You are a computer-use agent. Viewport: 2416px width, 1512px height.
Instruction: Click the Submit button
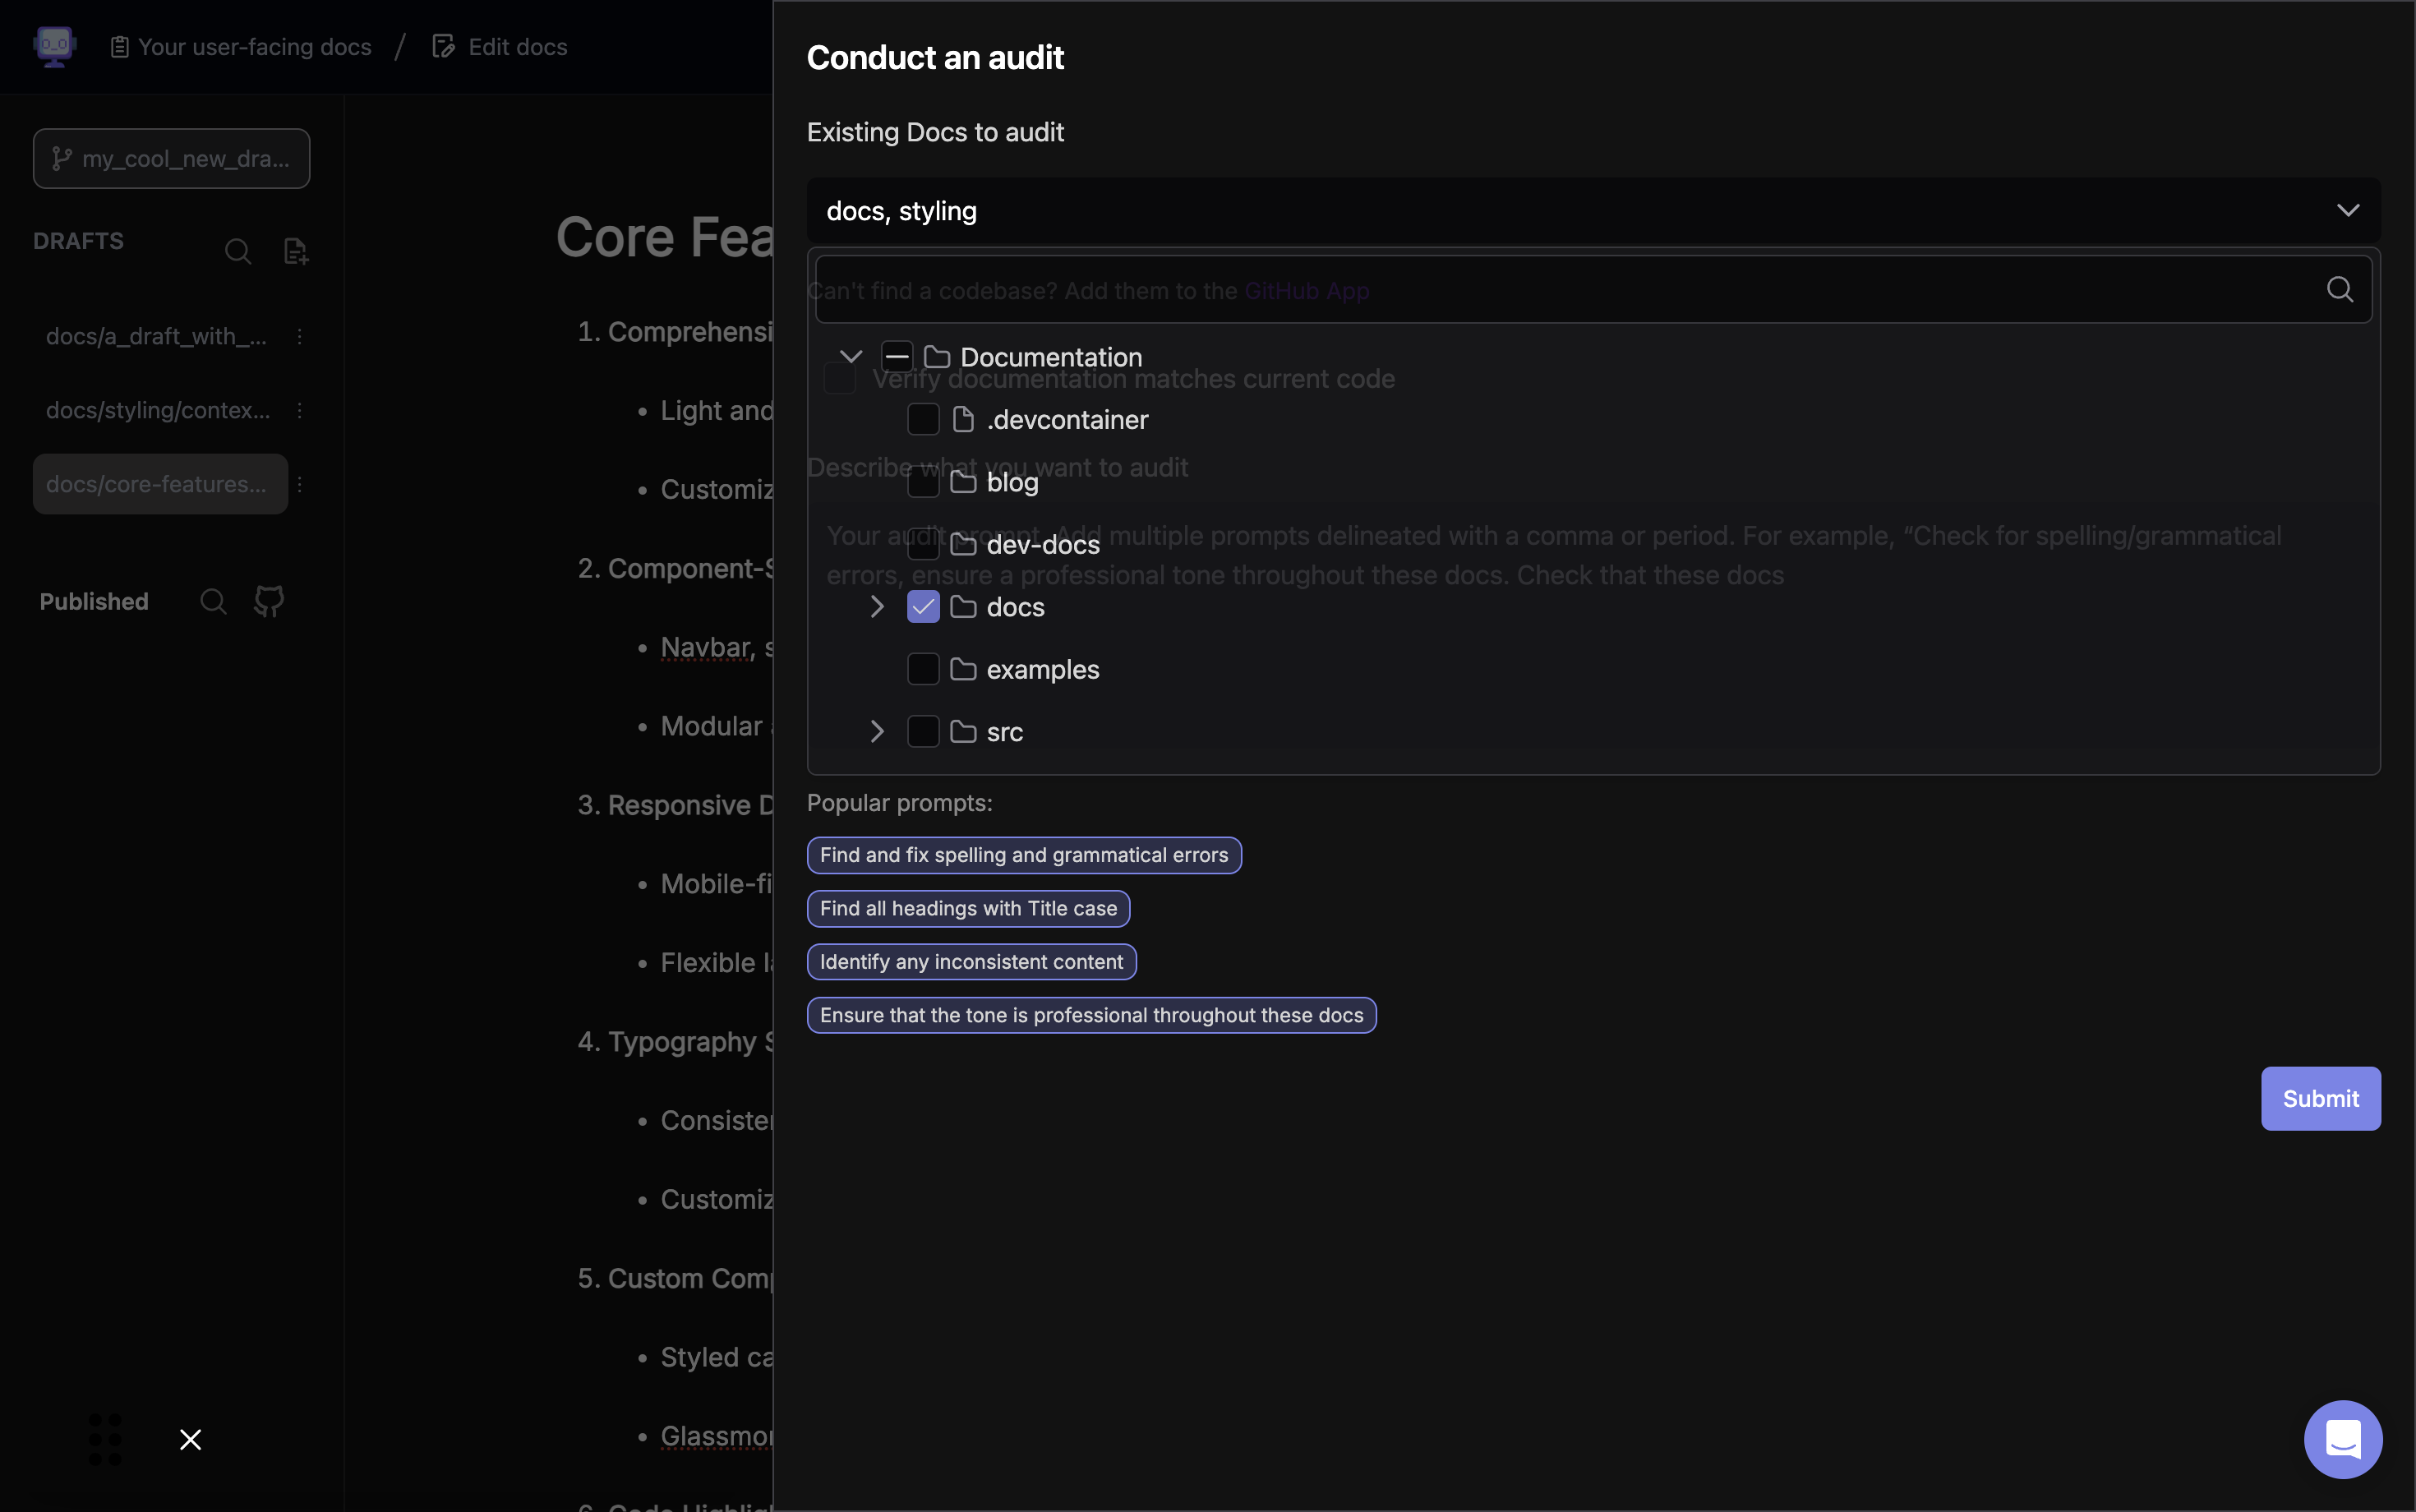click(x=2320, y=1098)
